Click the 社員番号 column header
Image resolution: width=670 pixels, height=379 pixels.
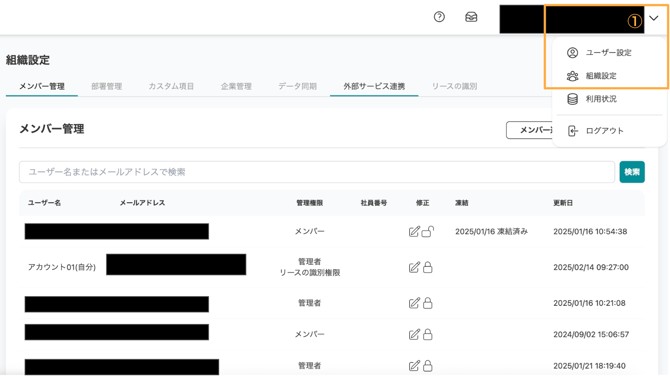point(374,203)
